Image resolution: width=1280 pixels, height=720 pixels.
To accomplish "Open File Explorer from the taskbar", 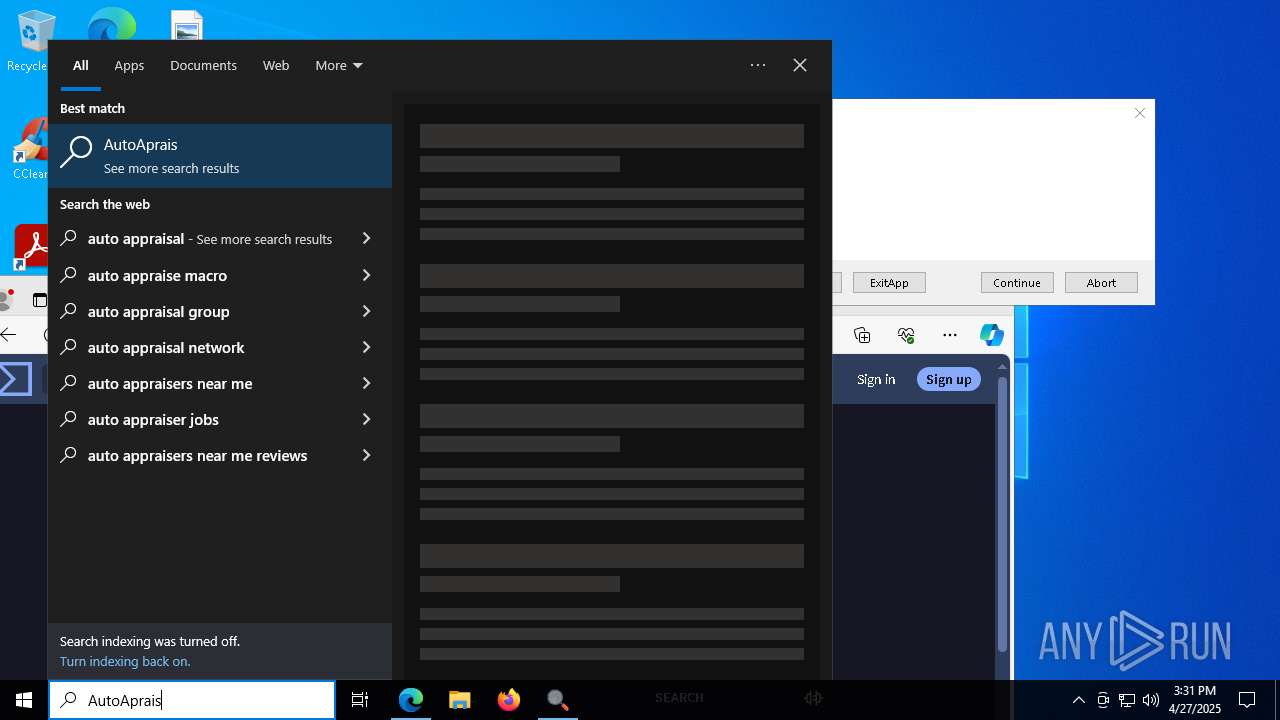I will 460,700.
